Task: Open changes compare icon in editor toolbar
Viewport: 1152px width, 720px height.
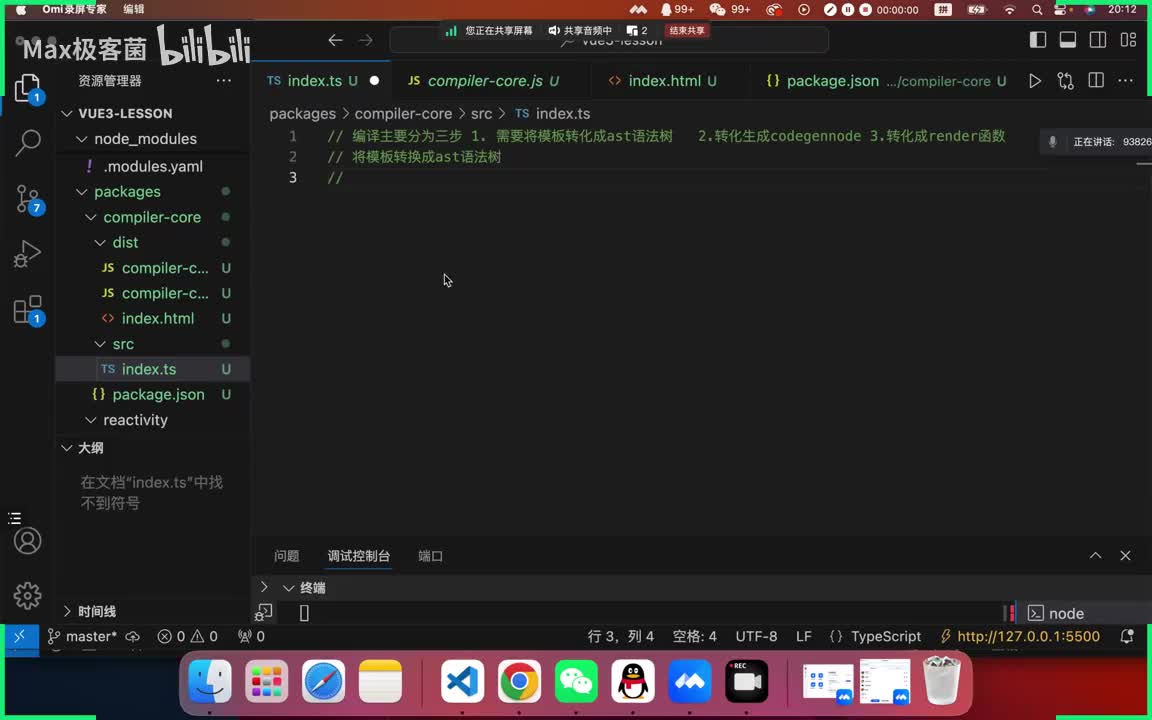Action: [1065, 81]
